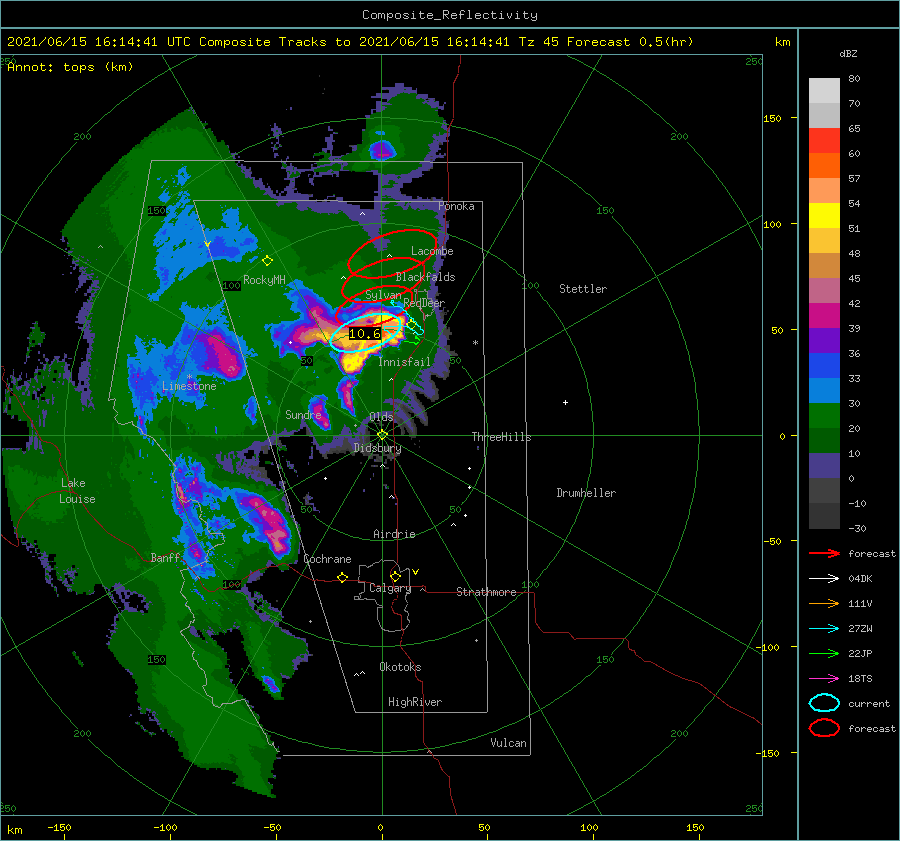Image resolution: width=900 pixels, height=841 pixels.
Task: Click the Banff label
Action: [x=165, y=558]
